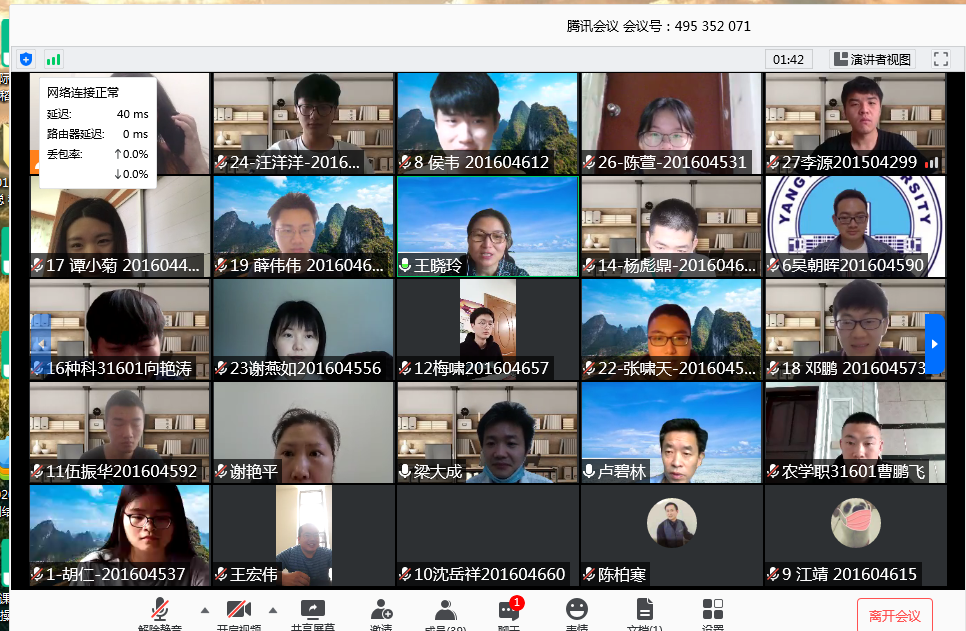Go to next page of participants
The height and width of the screenshot is (631, 966).
point(934,343)
